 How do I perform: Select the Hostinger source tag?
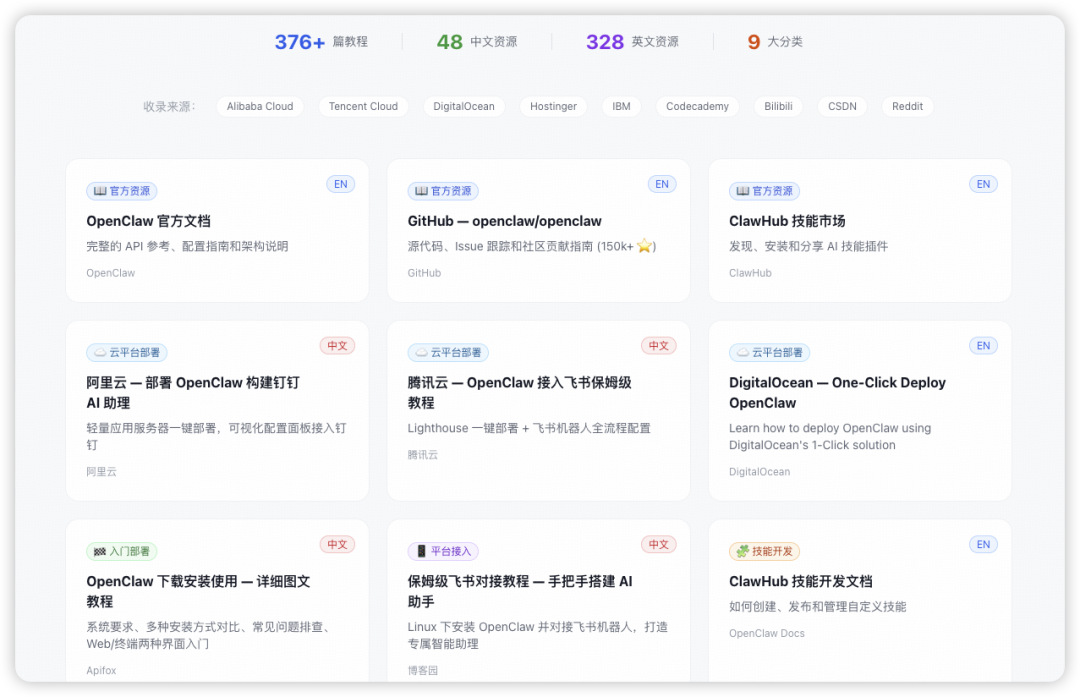pos(553,106)
